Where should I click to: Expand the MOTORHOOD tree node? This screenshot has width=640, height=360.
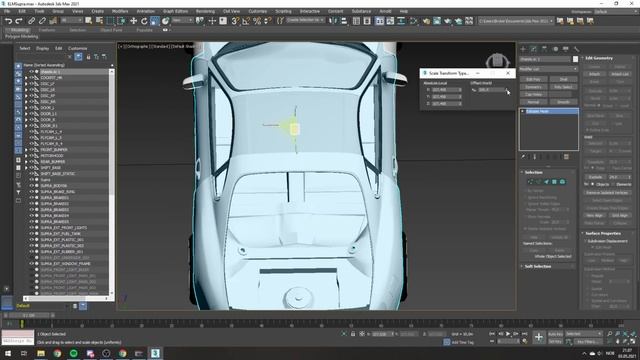coord(26,156)
